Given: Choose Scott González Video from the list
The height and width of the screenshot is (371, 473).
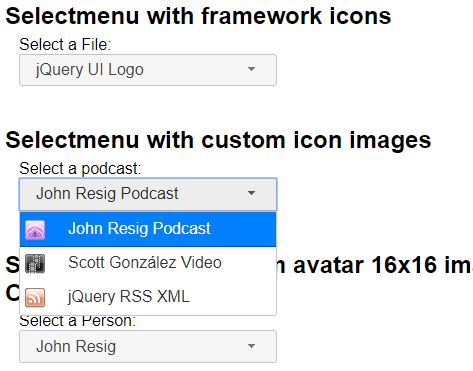Looking at the screenshot, I should tap(148, 263).
